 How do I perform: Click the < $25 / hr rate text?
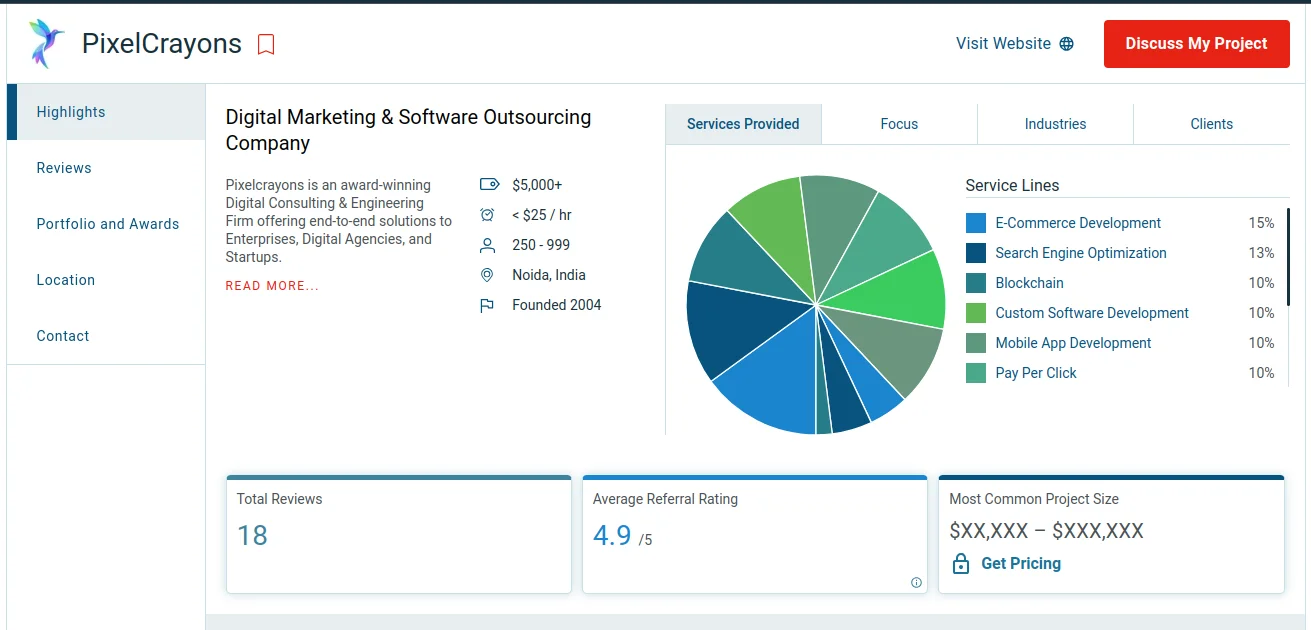coord(542,215)
